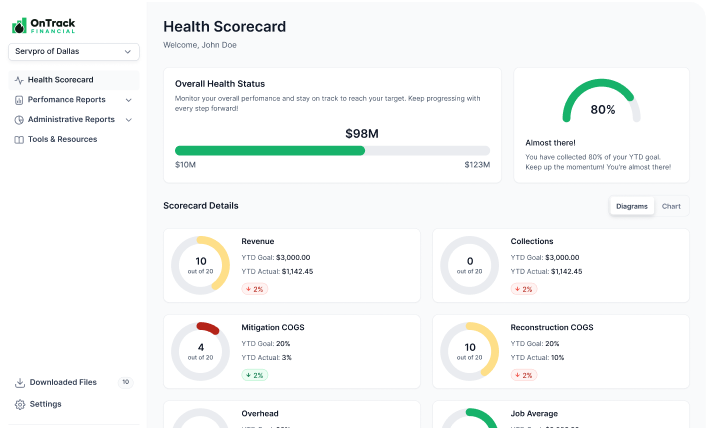Click the Settings gear icon
Screen dimensions: 706x428
tap(19, 404)
